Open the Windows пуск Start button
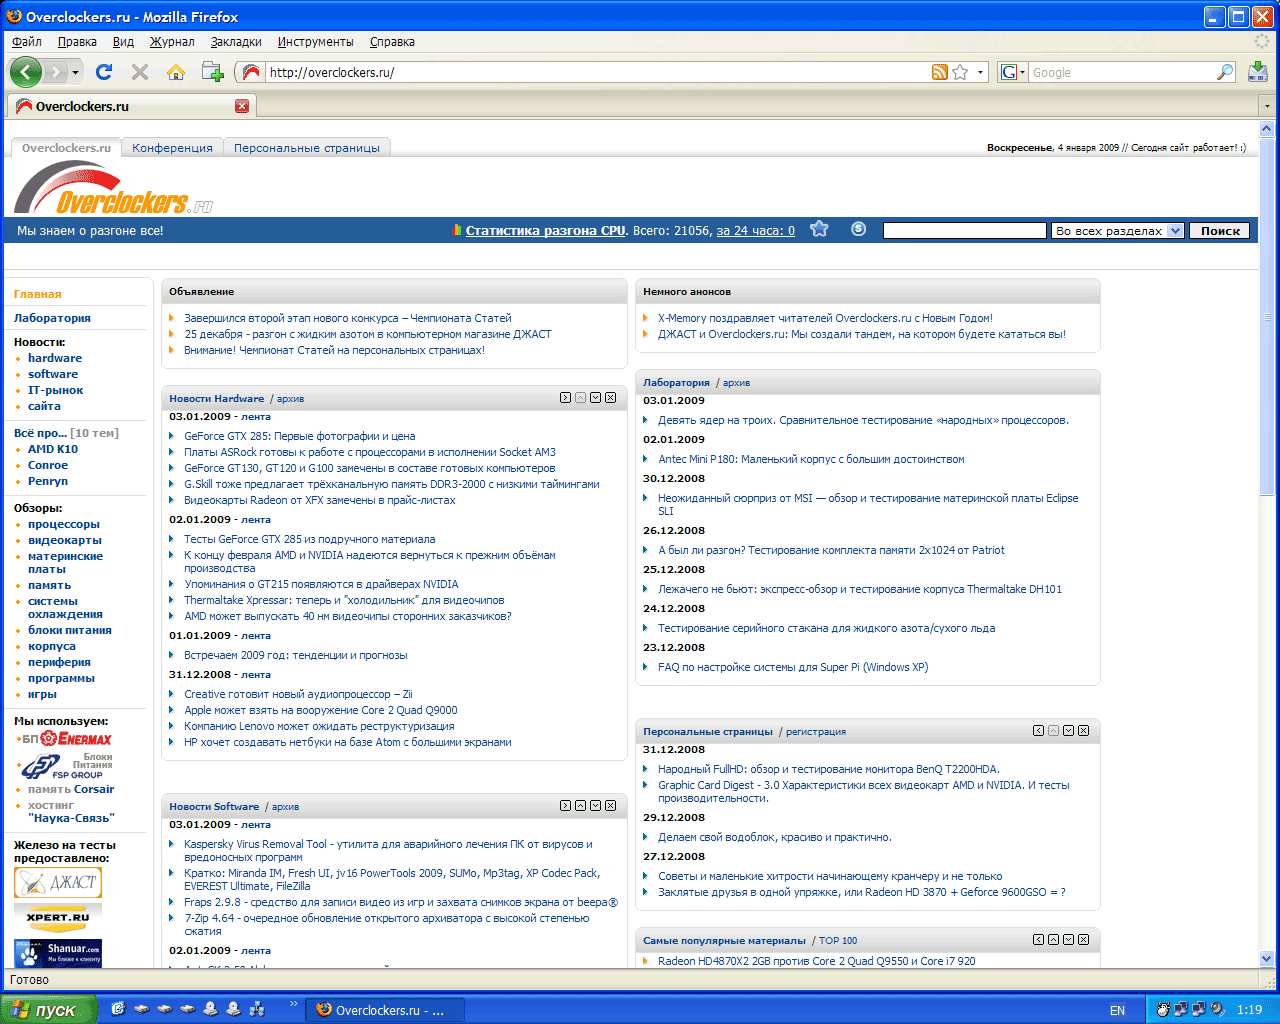Screen dimensions: 1280x1024 pyautogui.click(x=49, y=1009)
